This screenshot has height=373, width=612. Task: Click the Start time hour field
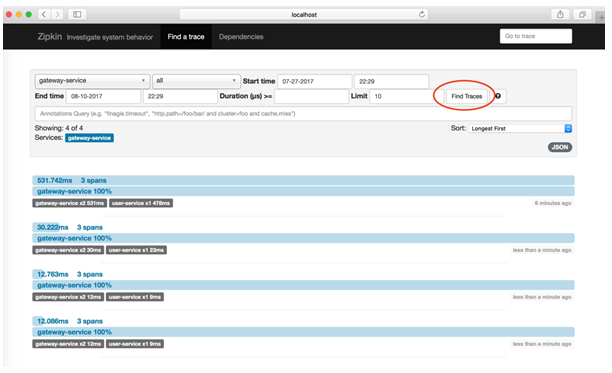[x=391, y=82]
